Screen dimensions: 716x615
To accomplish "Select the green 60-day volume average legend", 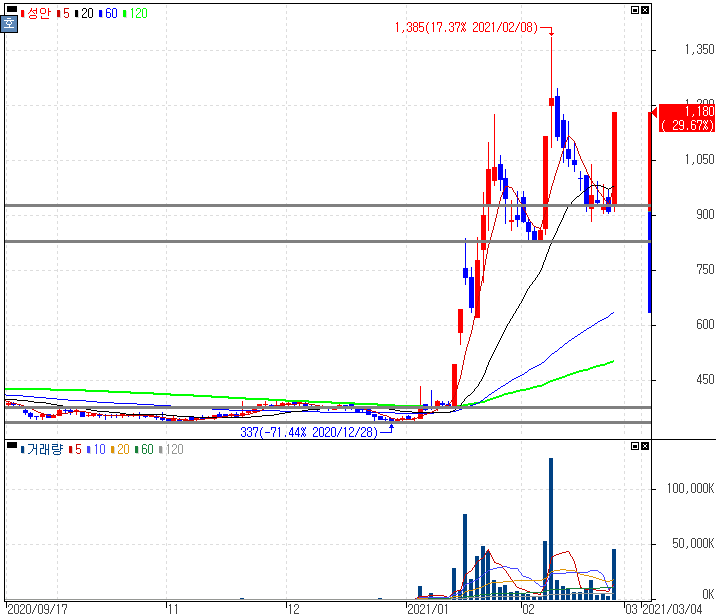I will coord(144,449).
